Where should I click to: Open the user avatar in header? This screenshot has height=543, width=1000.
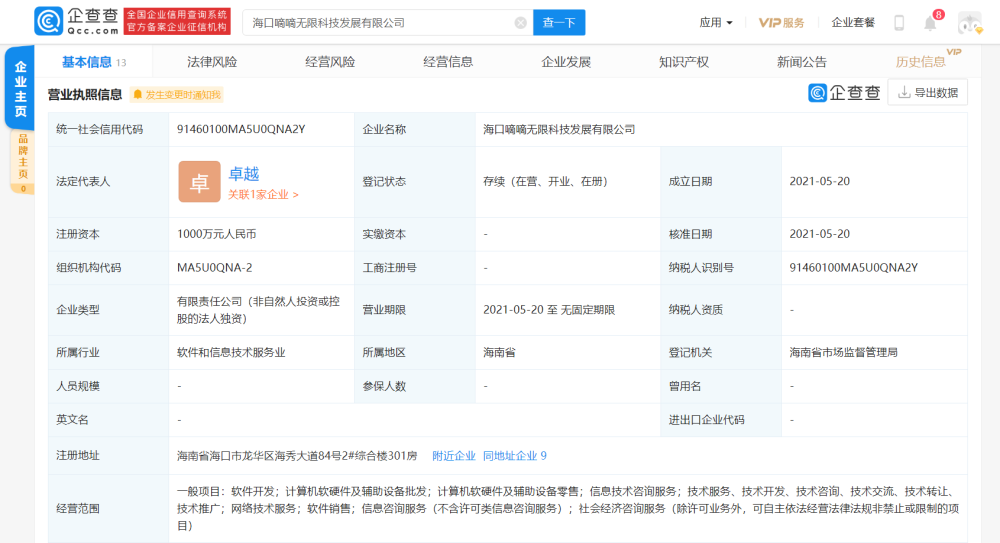point(969,24)
